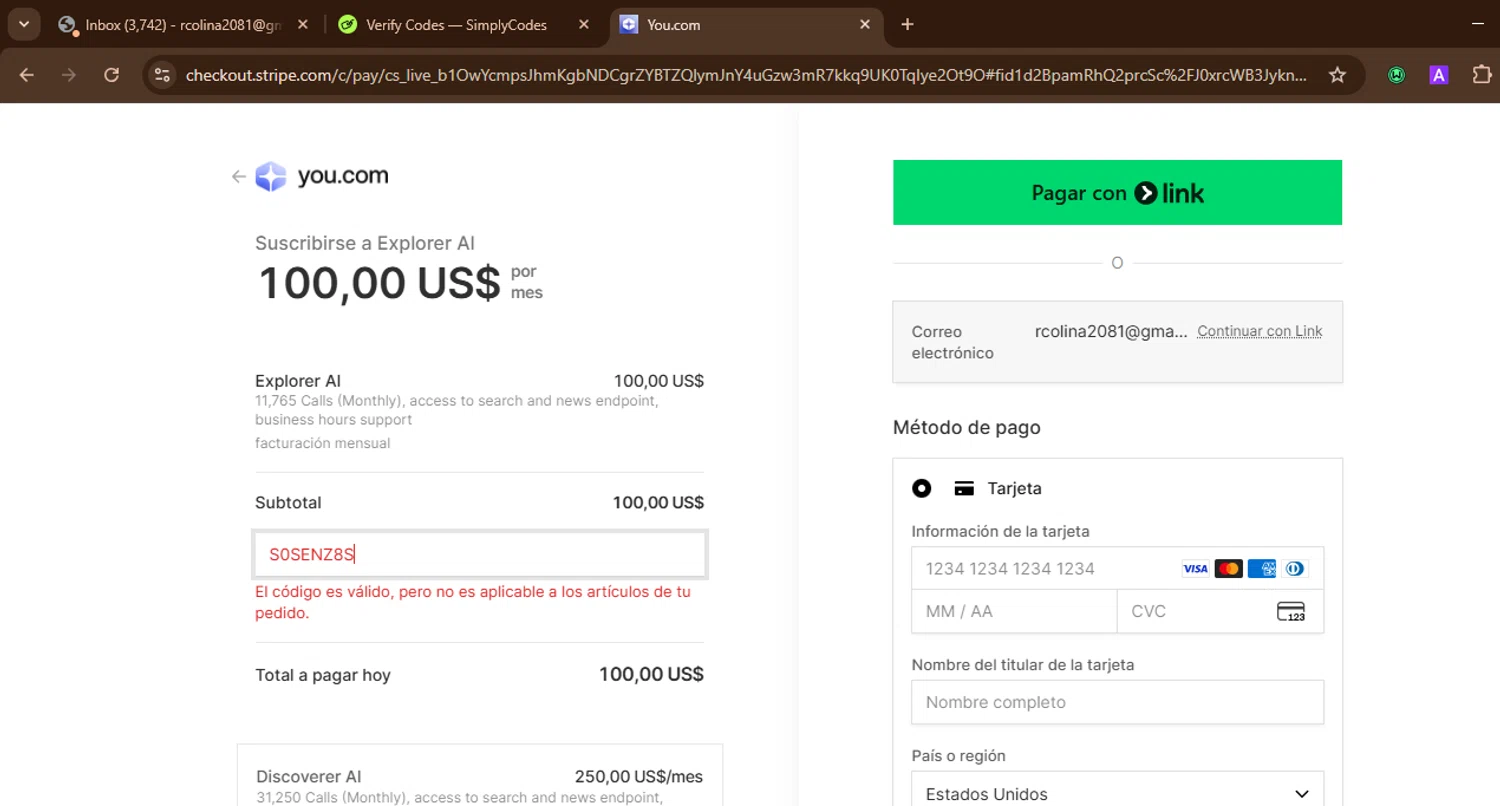
Task: Click the MM / AA expiry field
Action: pyautogui.click(x=1014, y=611)
